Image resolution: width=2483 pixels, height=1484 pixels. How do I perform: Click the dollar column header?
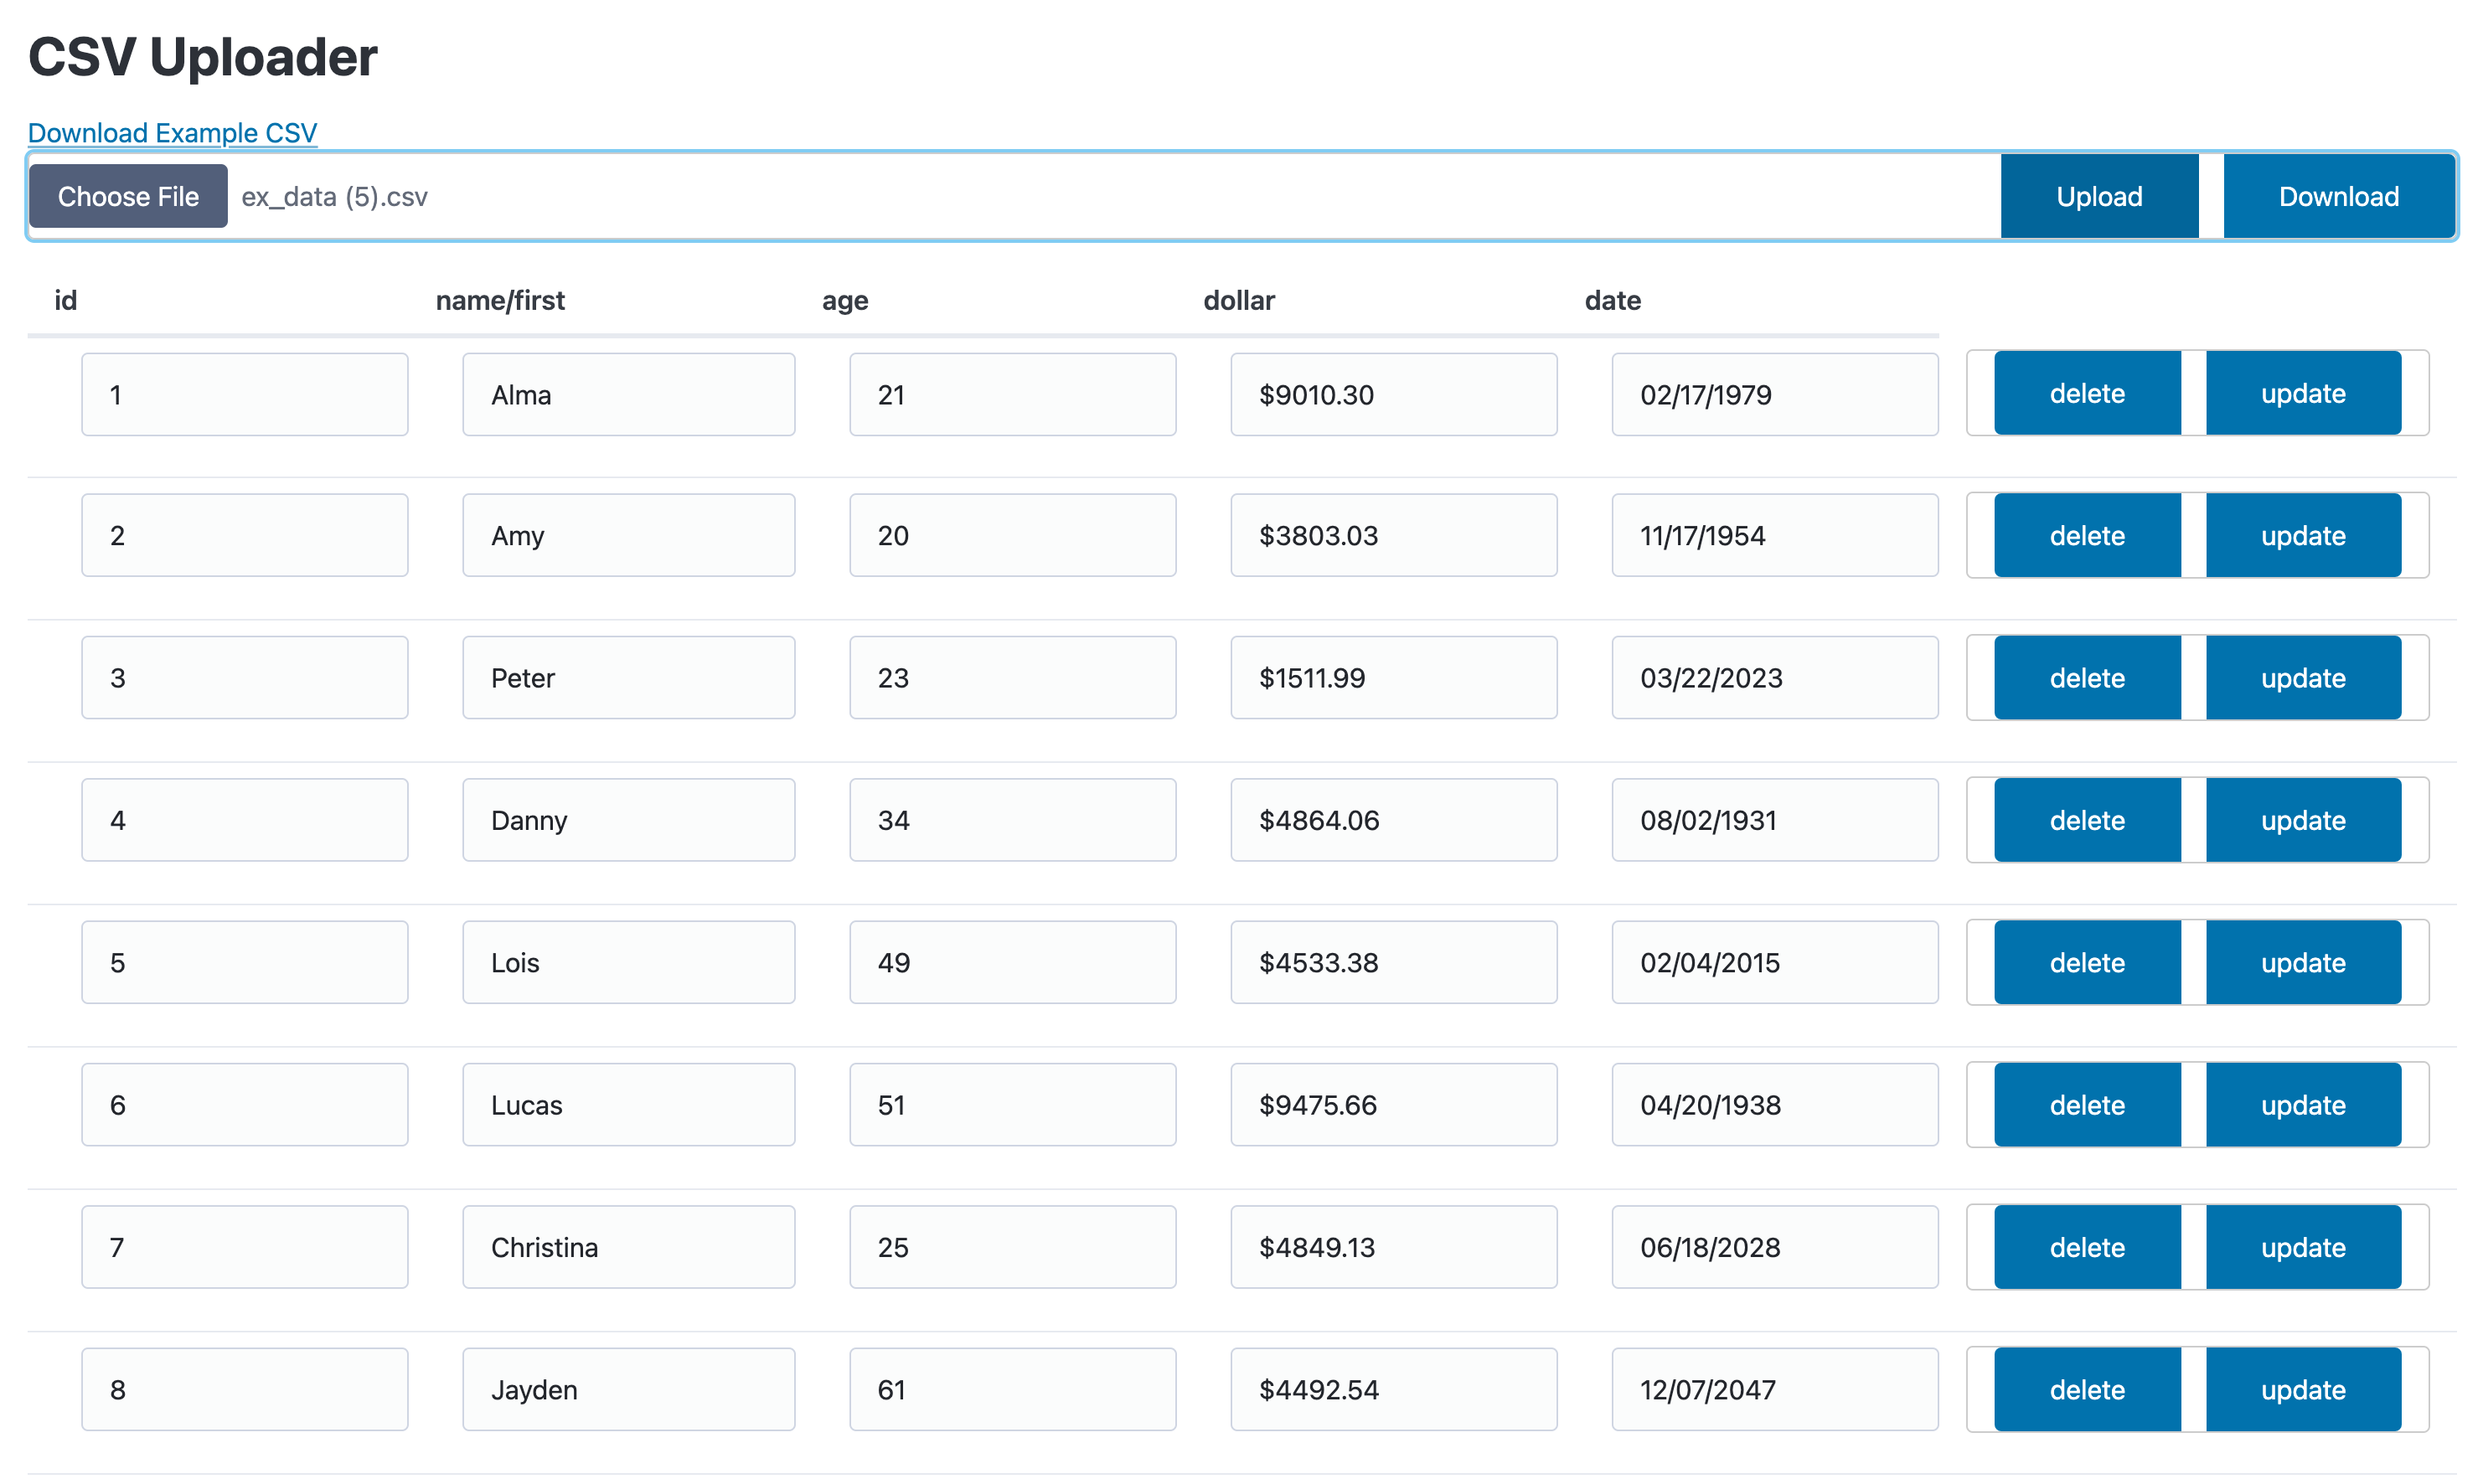point(1239,301)
